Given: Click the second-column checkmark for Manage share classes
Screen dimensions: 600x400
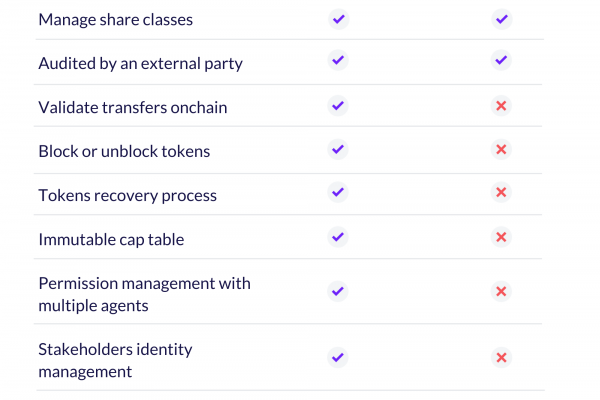Looking at the screenshot, I should click(502, 19).
